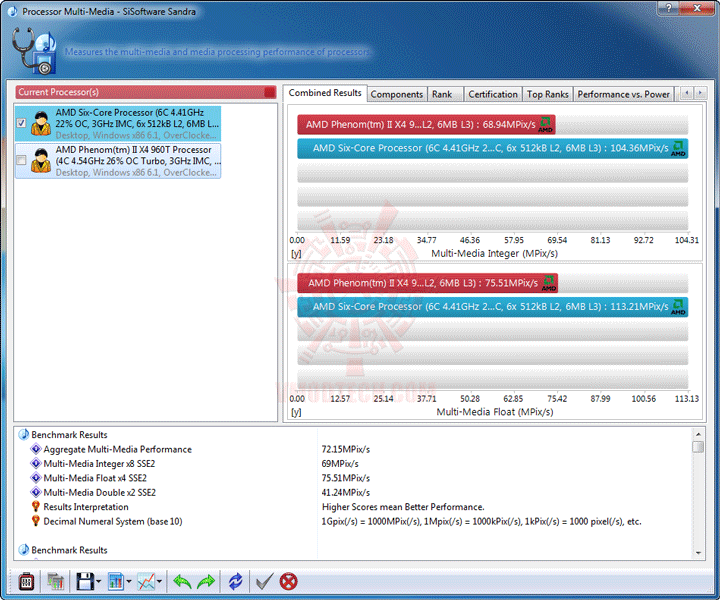Viewport: 720px width, 600px height.
Task: Click the green forward arrow
Action: 206,582
